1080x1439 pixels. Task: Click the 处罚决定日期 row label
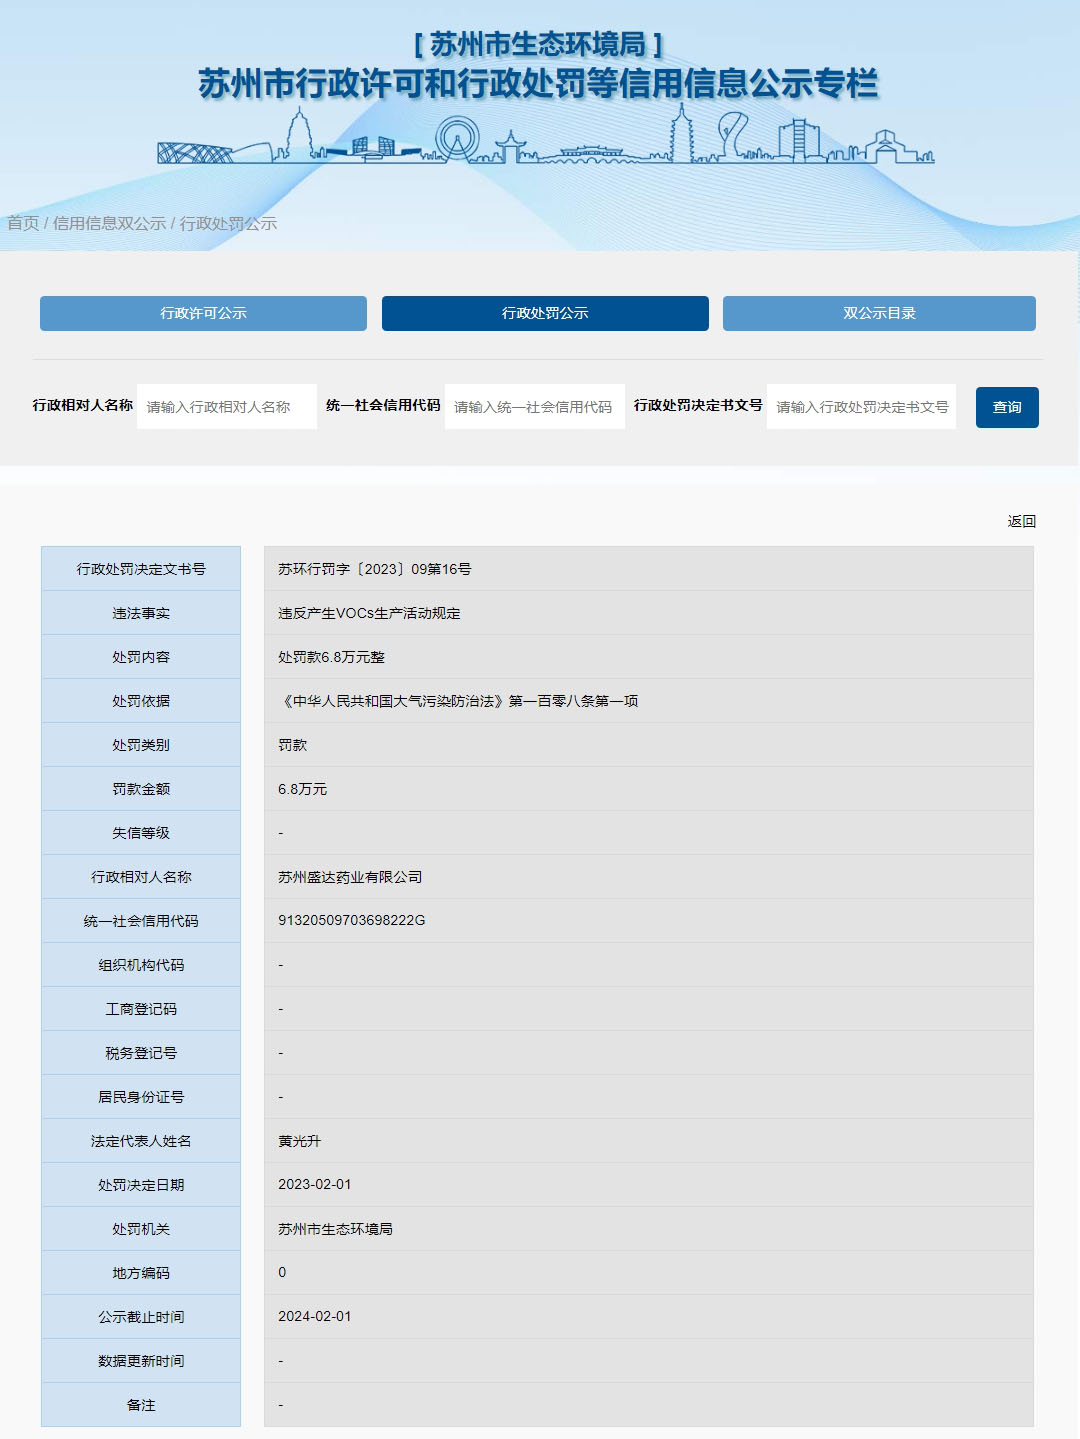coord(141,1185)
